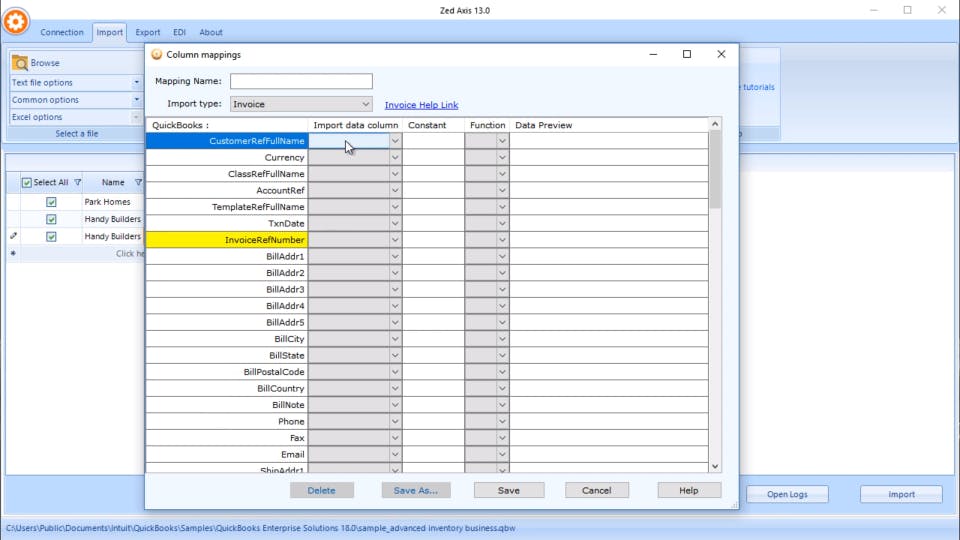The image size is (960, 540).
Task: Click the scroll up arrow of mapping grid
Action: [714, 124]
